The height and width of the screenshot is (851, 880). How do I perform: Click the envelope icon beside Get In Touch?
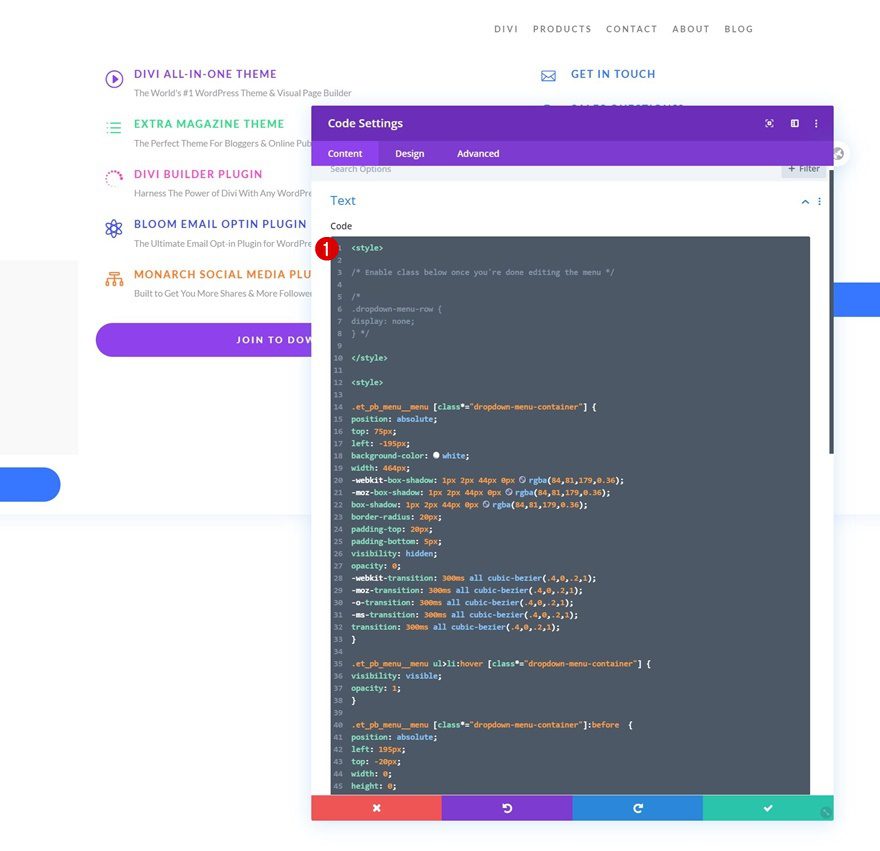[x=548, y=75]
